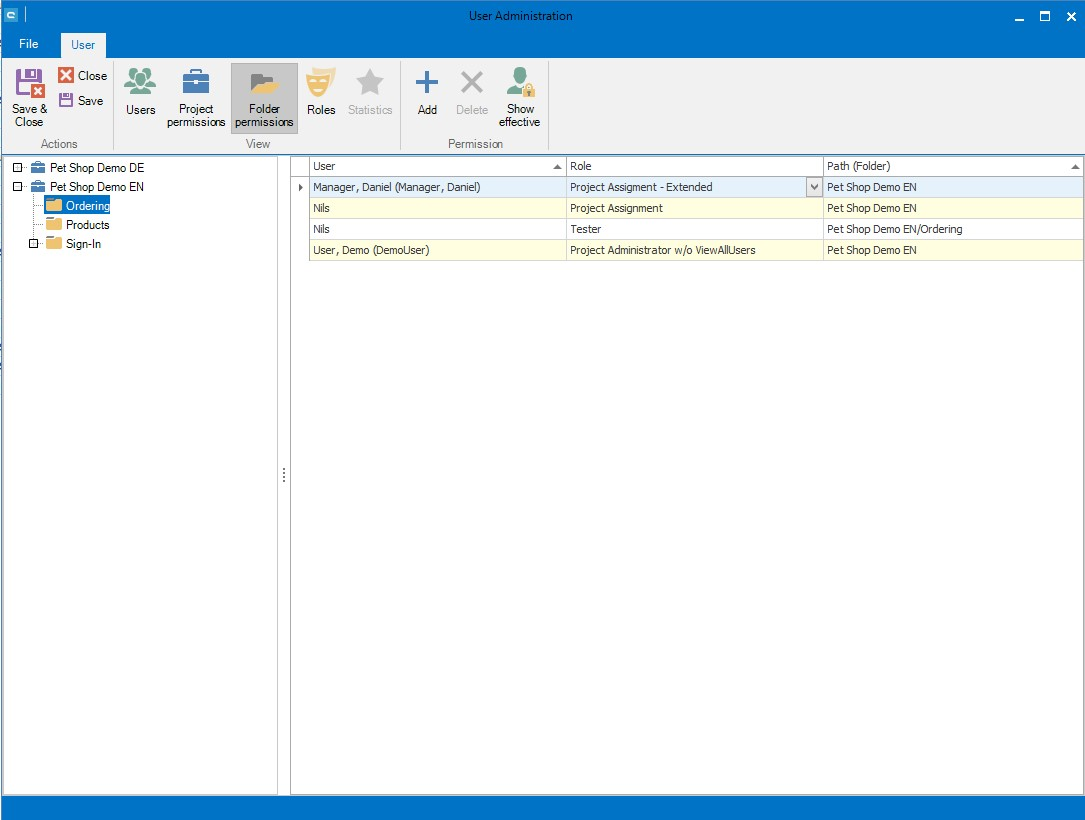Image resolution: width=1085 pixels, height=820 pixels.
Task: Expand the Sign-In folder node
Action: (33, 244)
